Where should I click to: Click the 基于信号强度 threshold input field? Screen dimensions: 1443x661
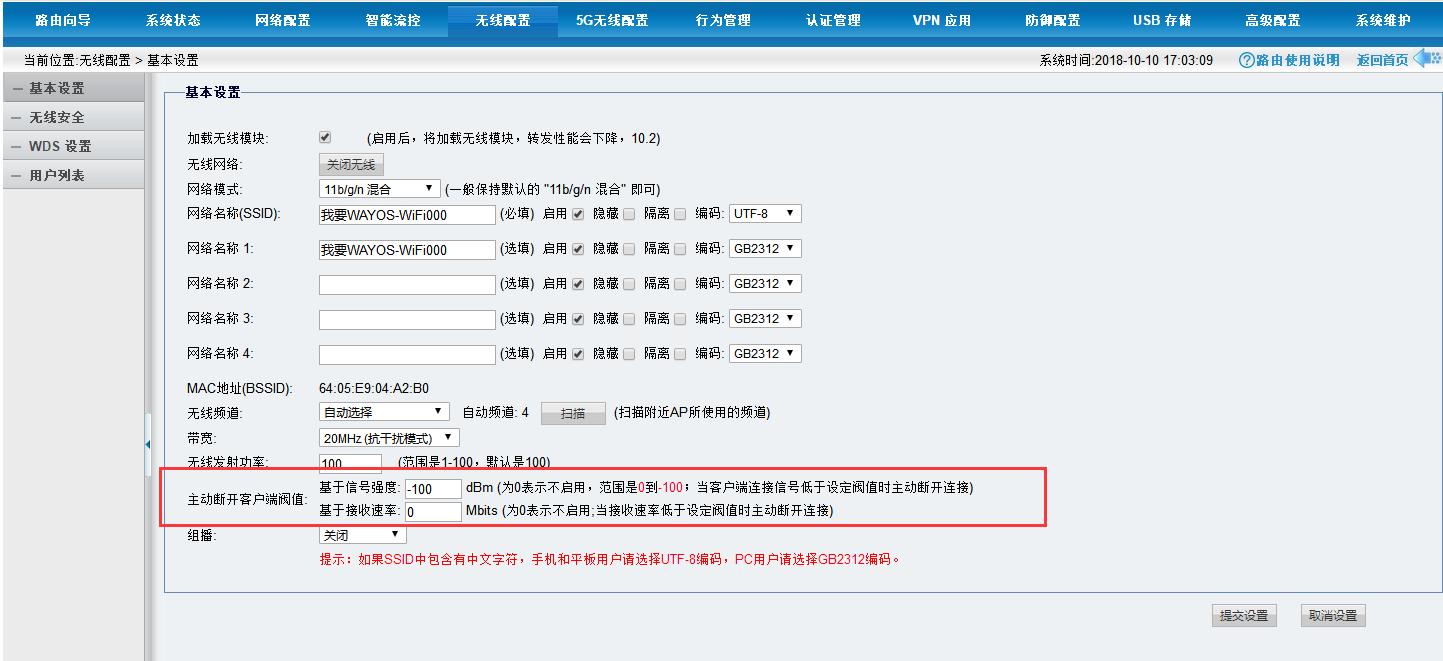coord(432,487)
